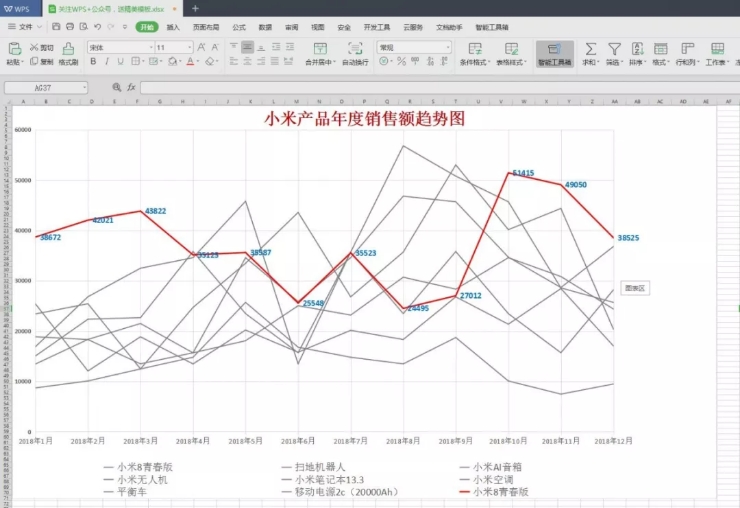Click the Redo arrow
The width and height of the screenshot is (740, 508).
111,26
